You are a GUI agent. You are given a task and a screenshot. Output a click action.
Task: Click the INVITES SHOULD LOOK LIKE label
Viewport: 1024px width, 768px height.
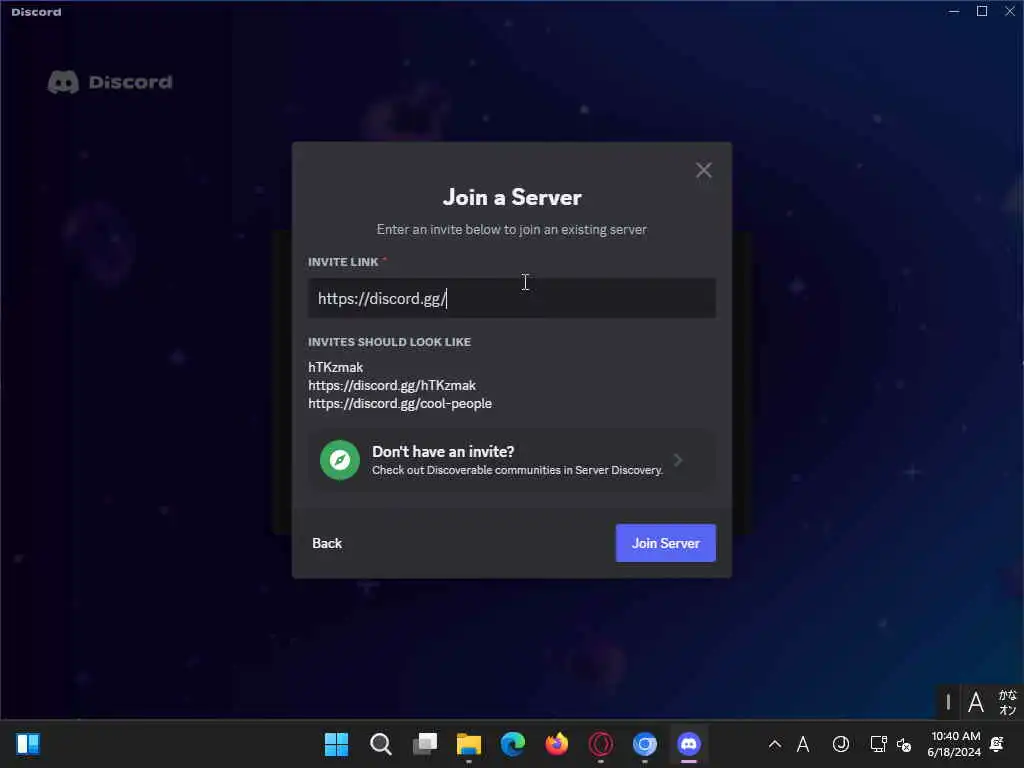point(389,342)
